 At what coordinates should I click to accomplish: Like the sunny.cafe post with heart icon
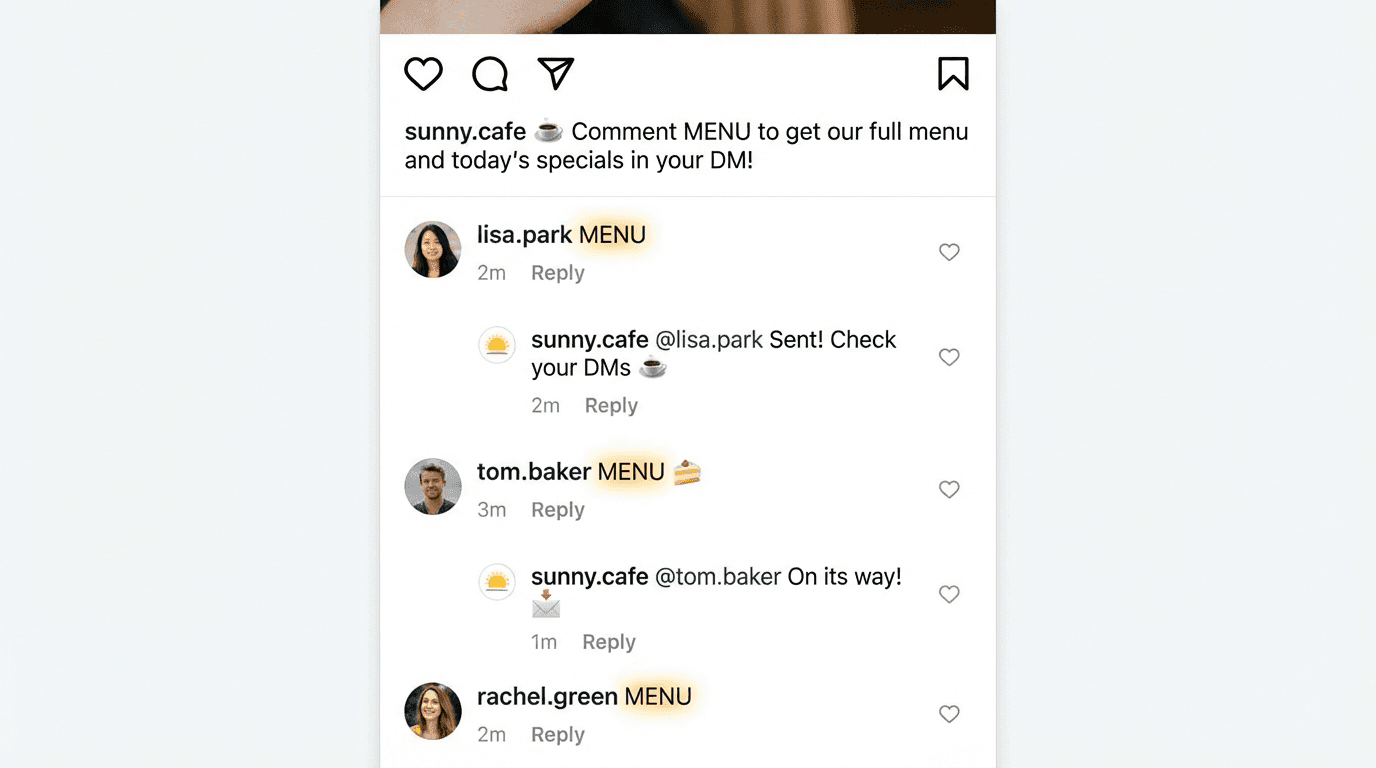(423, 74)
